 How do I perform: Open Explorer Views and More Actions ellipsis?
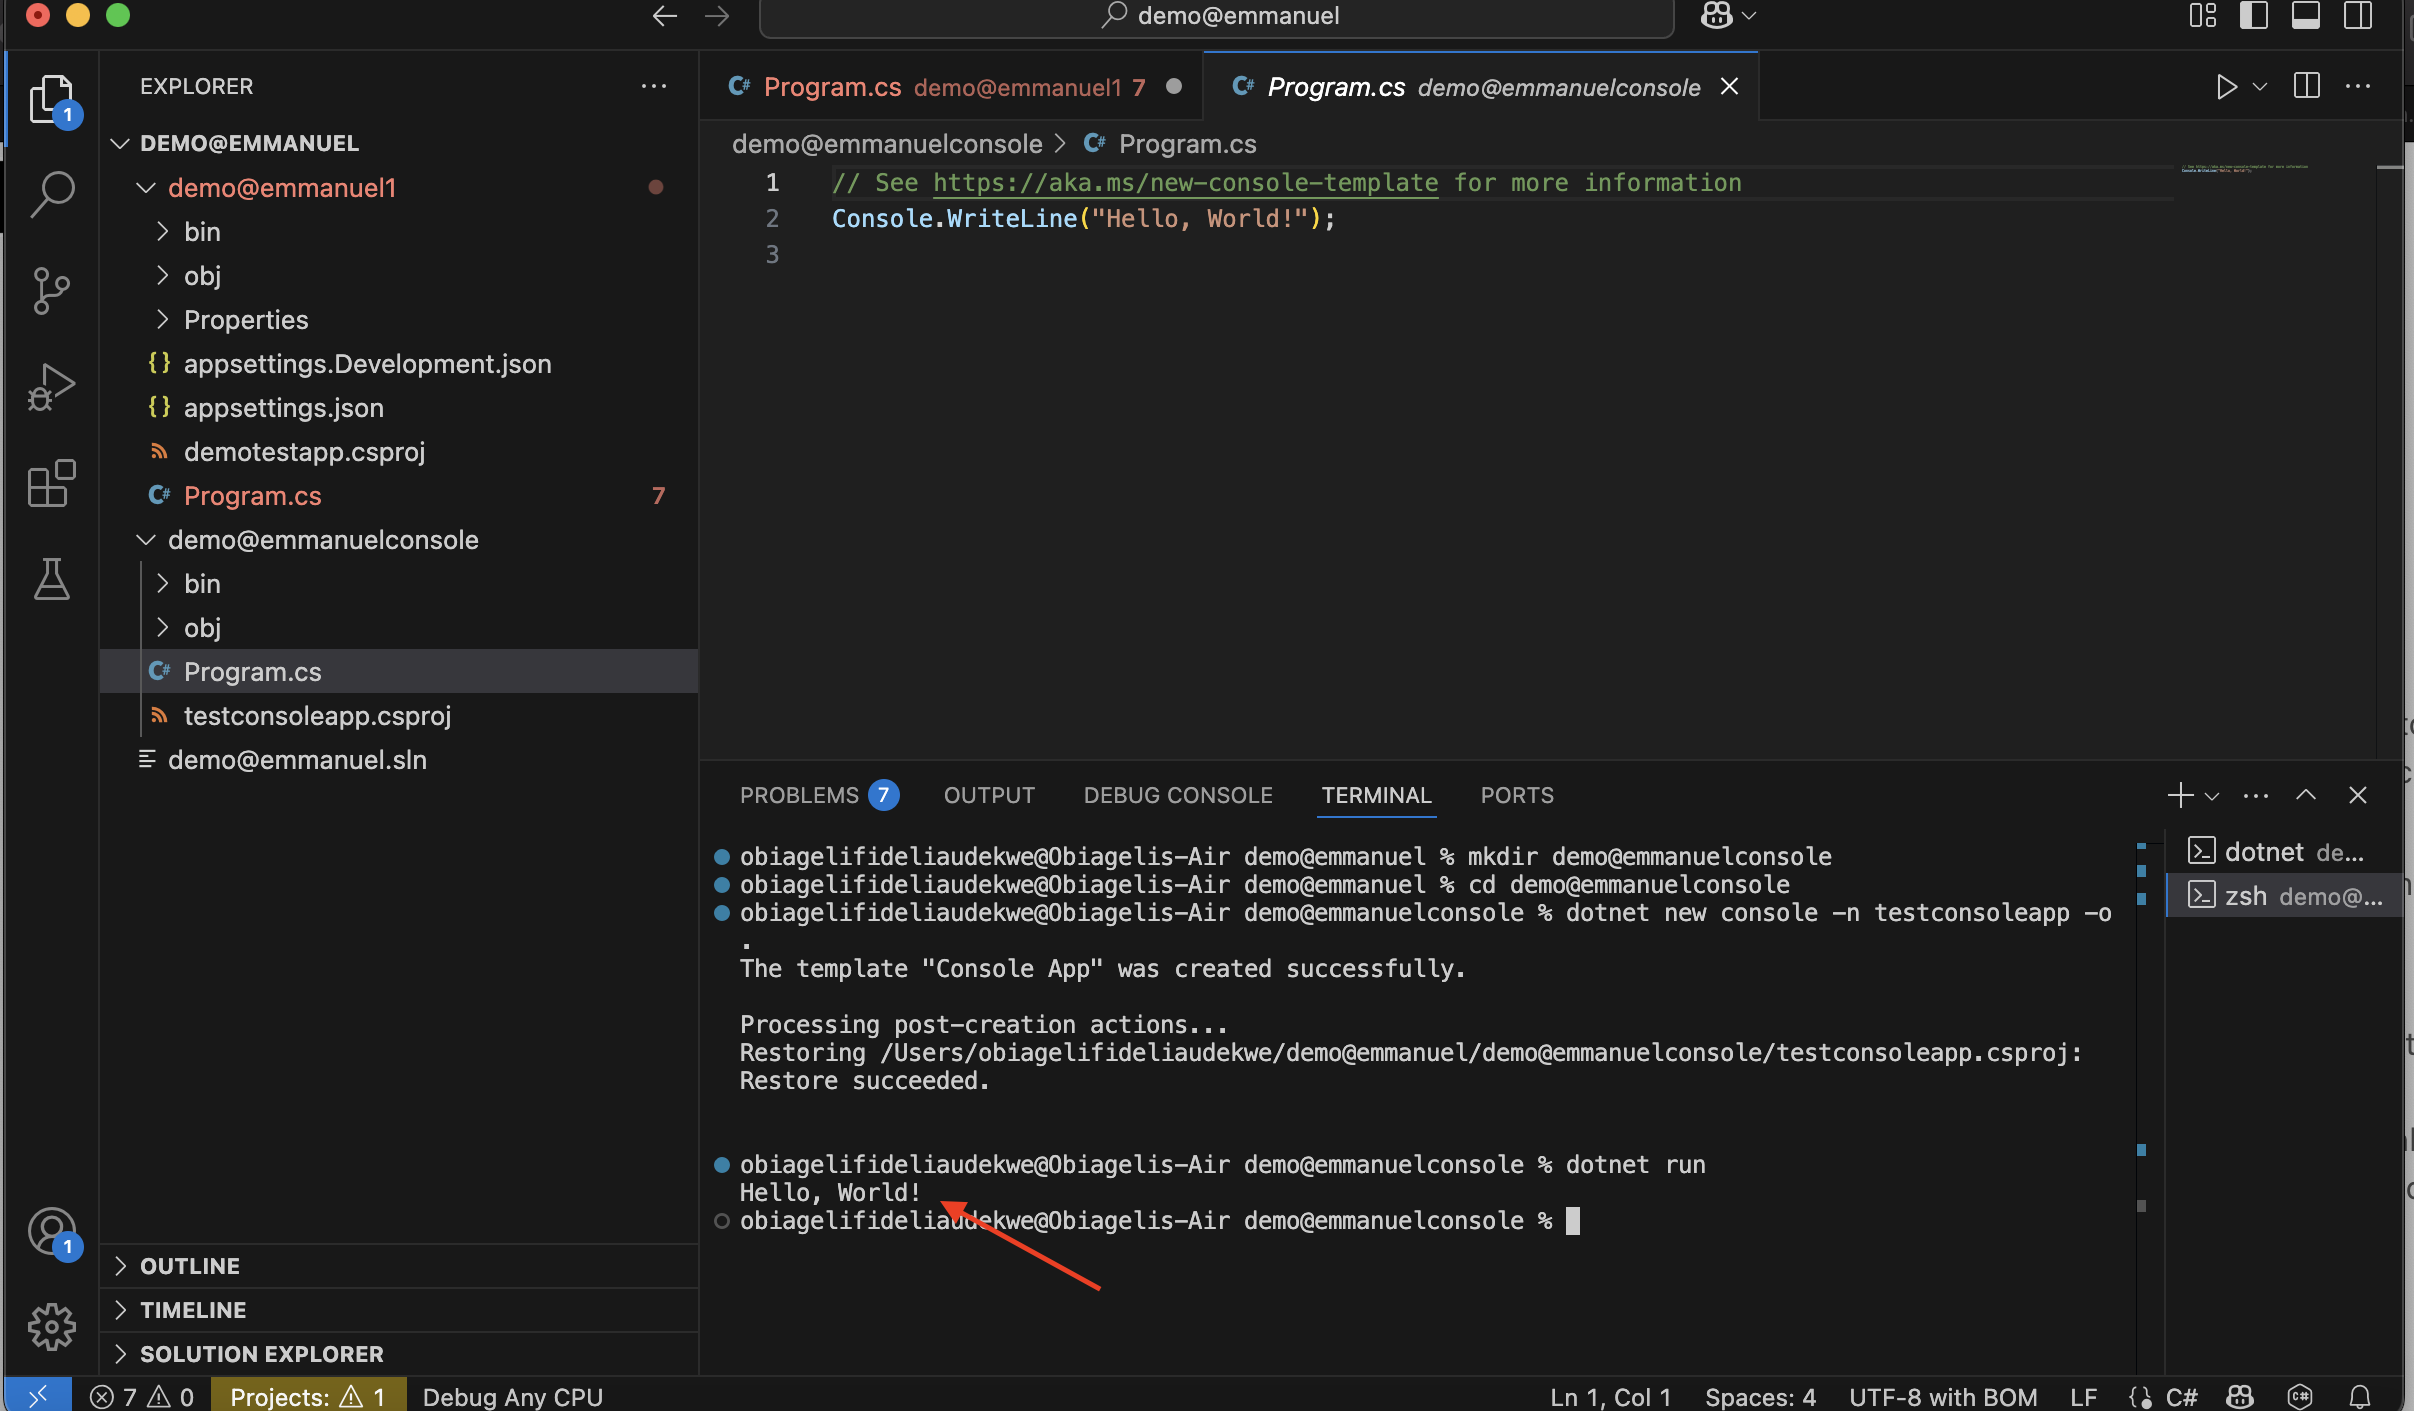(654, 86)
